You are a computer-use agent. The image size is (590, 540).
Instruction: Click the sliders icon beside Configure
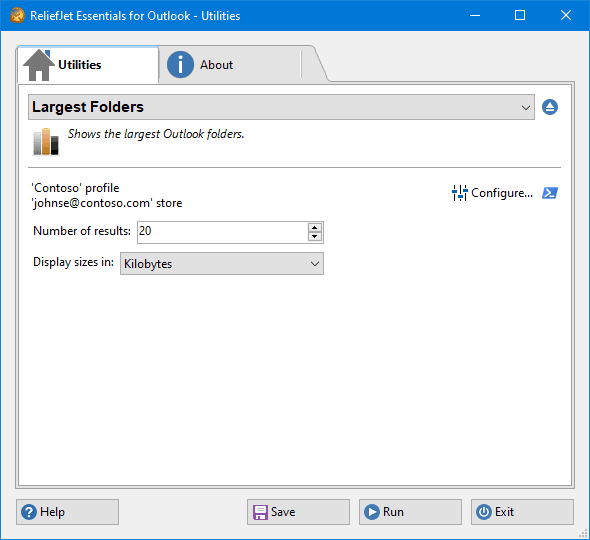(x=459, y=193)
